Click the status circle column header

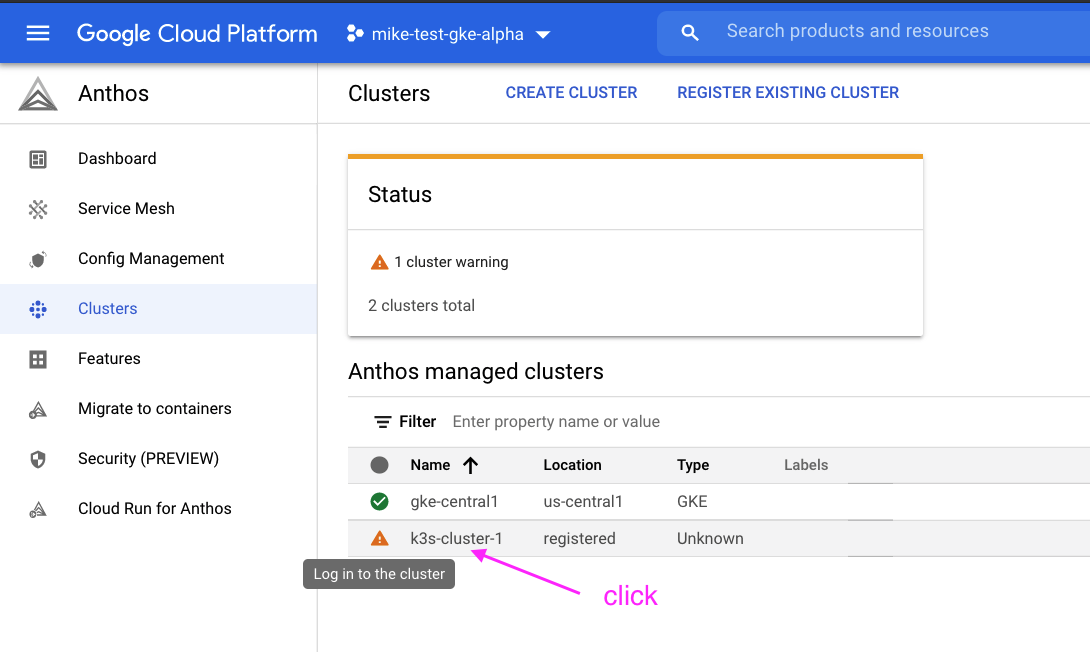click(x=380, y=465)
